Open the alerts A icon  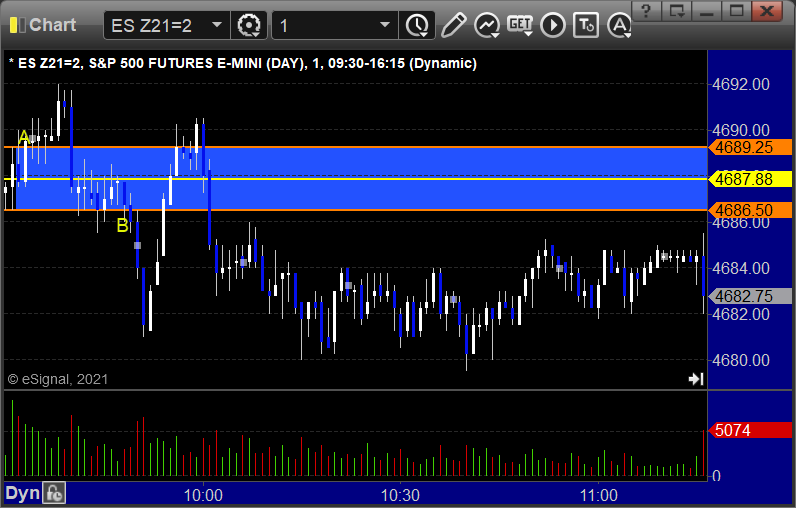[x=619, y=25]
